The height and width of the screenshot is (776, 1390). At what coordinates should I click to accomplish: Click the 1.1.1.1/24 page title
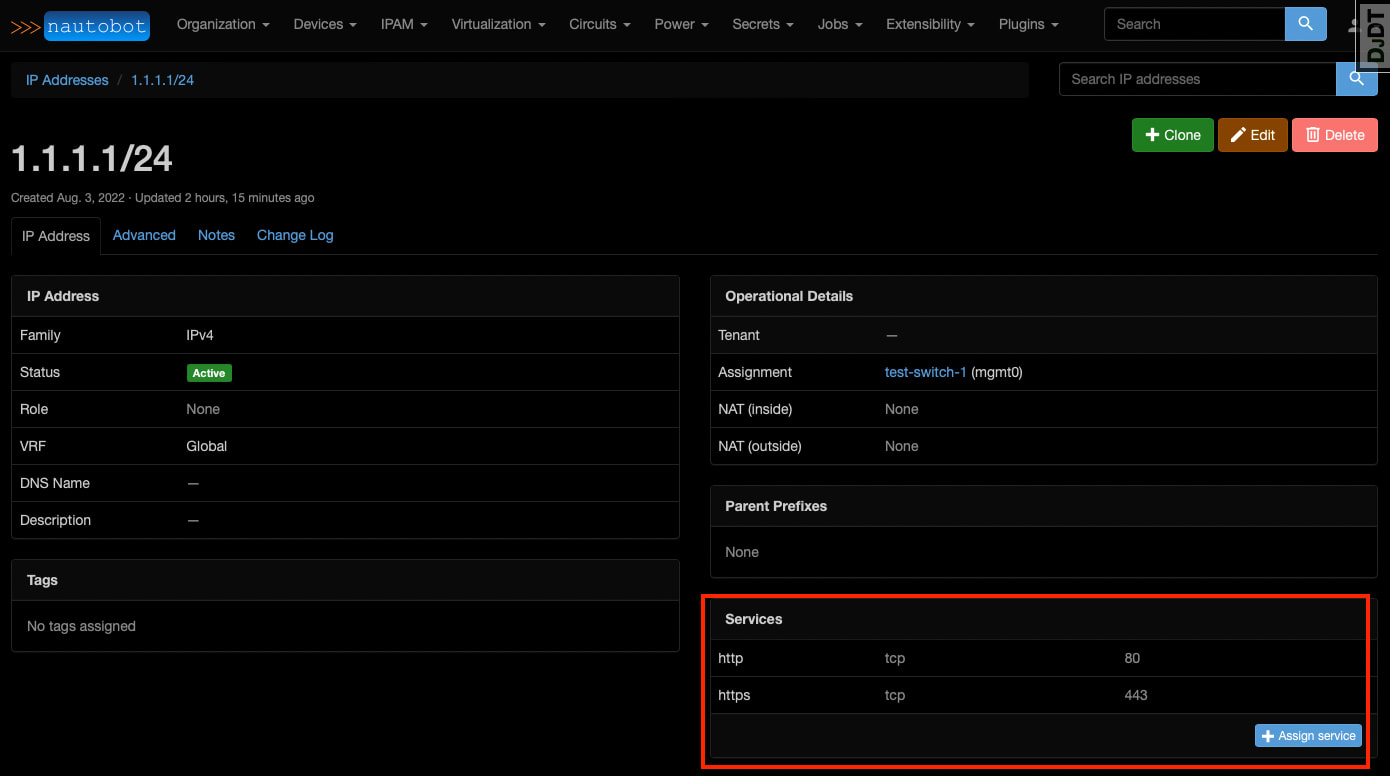pyautogui.click(x=92, y=158)
